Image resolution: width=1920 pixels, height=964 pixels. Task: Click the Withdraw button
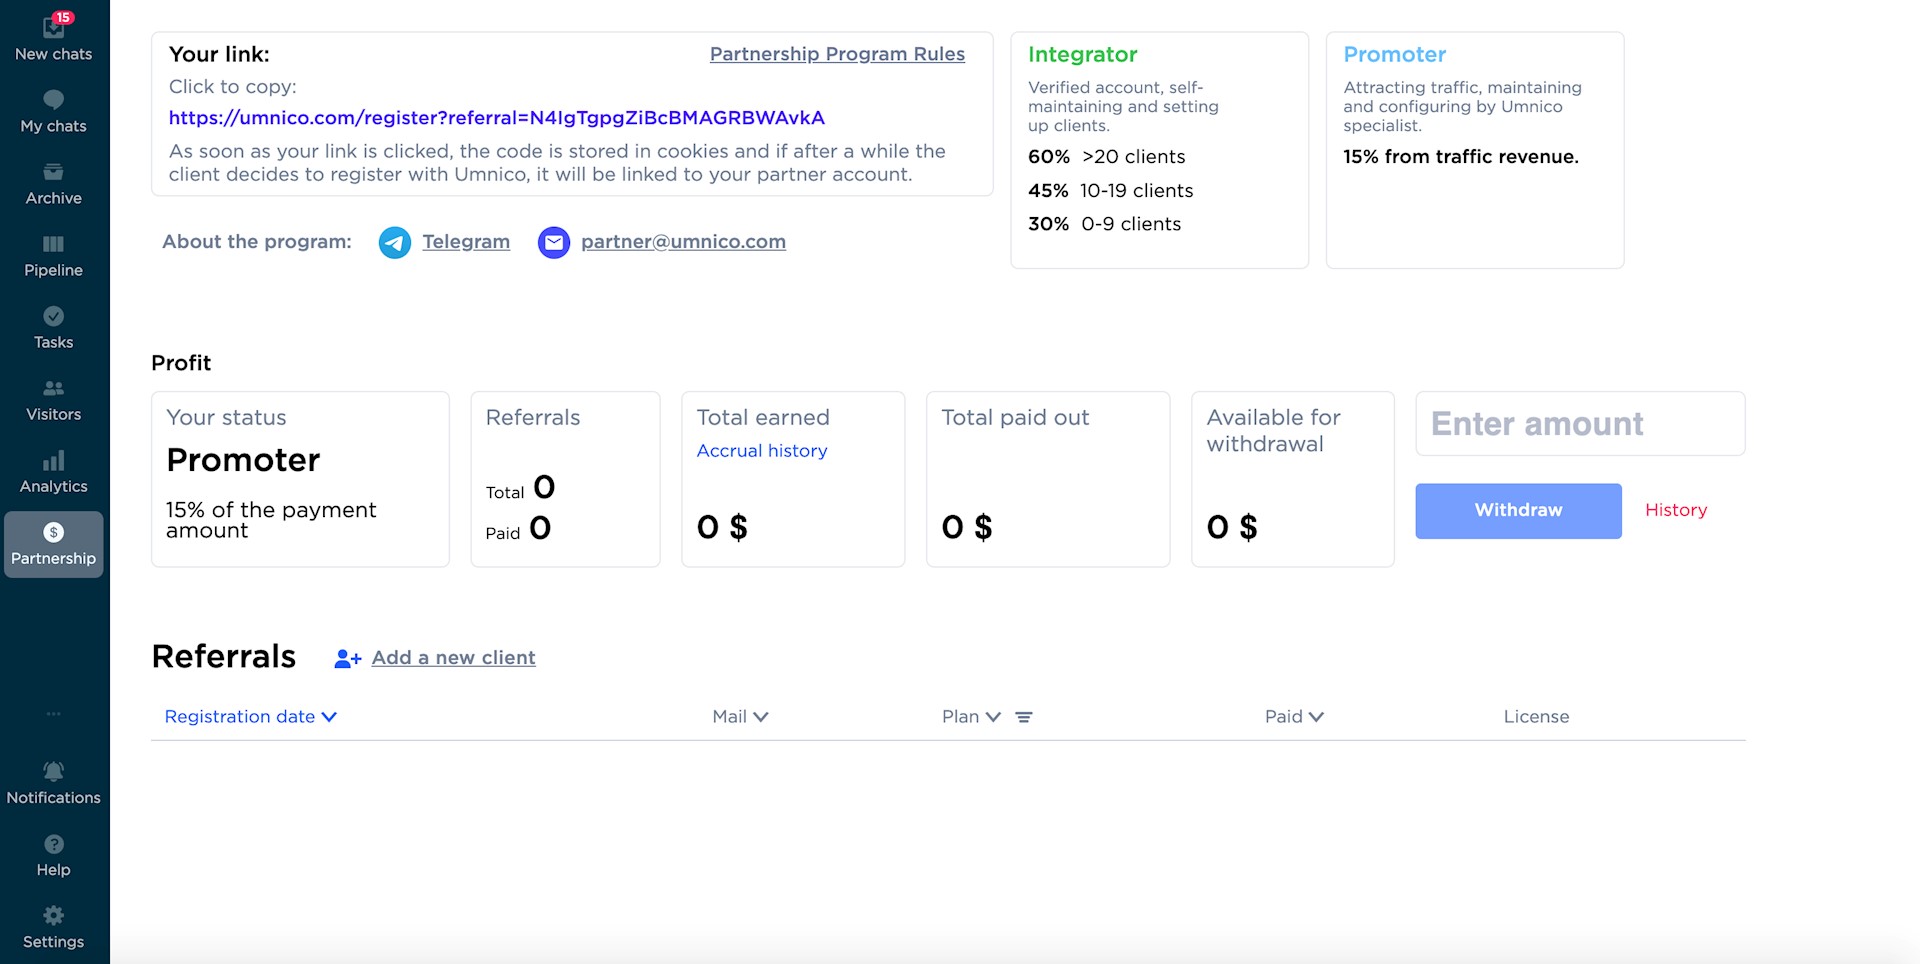[1518, 511]
